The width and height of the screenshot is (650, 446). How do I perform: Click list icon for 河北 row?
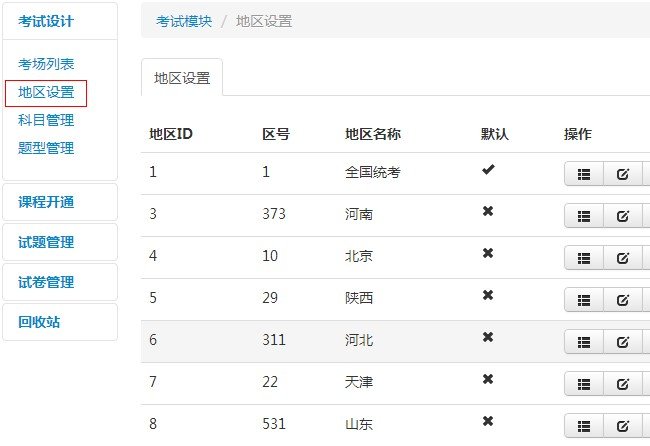(584, 342)
